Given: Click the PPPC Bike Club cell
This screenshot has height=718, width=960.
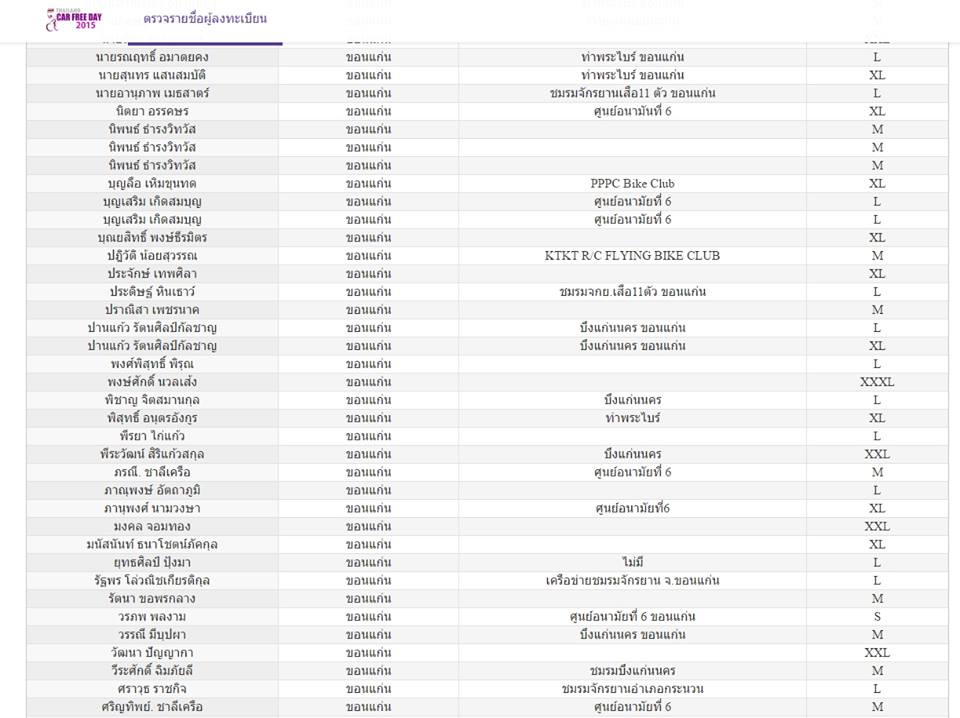Looking at the screenshot, I should 632,184.
